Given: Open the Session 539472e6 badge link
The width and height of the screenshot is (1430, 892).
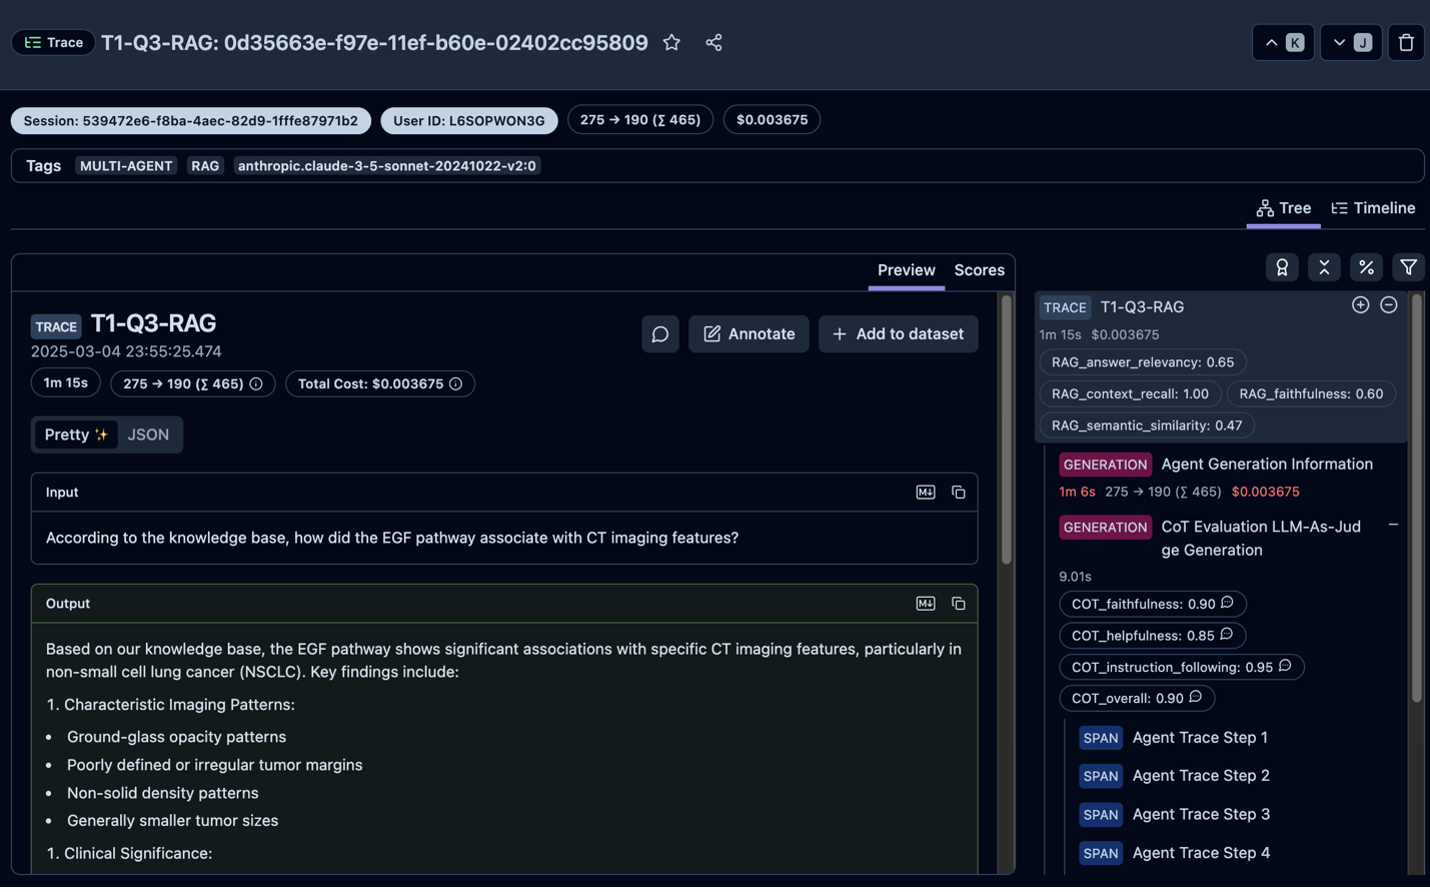Looking at the screenshot, I should [191, 120].
